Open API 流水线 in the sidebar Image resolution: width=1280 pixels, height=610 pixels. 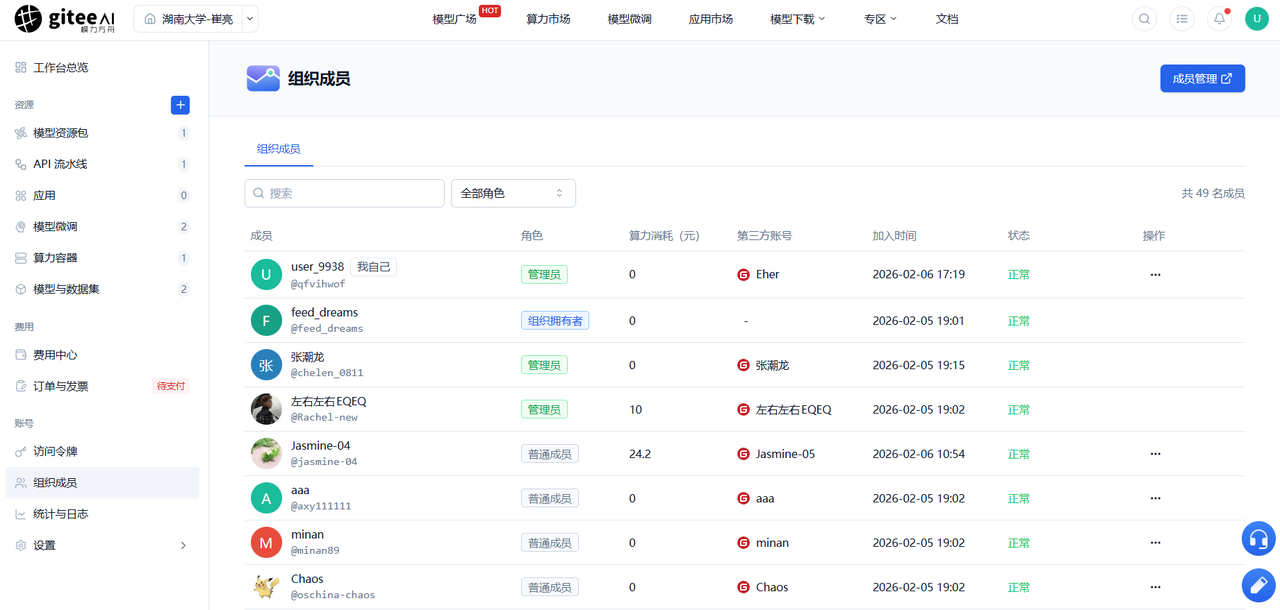(x=104, y=164)
